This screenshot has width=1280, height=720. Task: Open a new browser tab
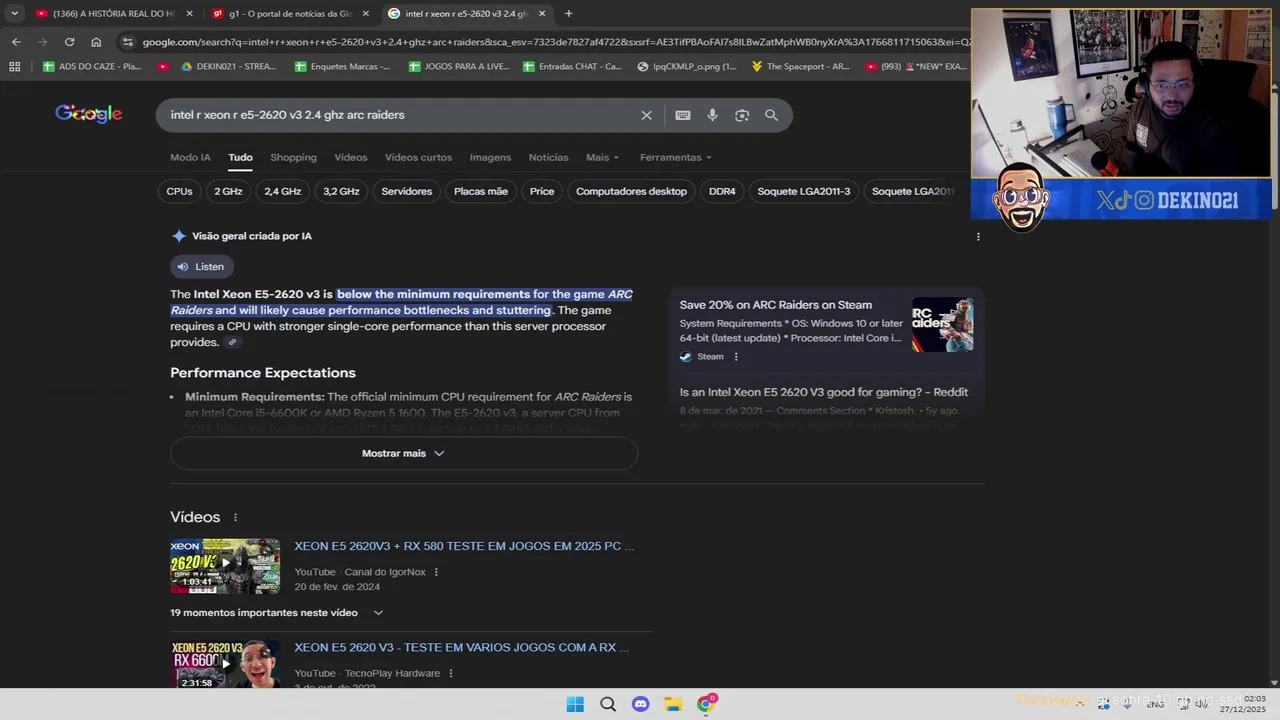[x=569, y=14]
